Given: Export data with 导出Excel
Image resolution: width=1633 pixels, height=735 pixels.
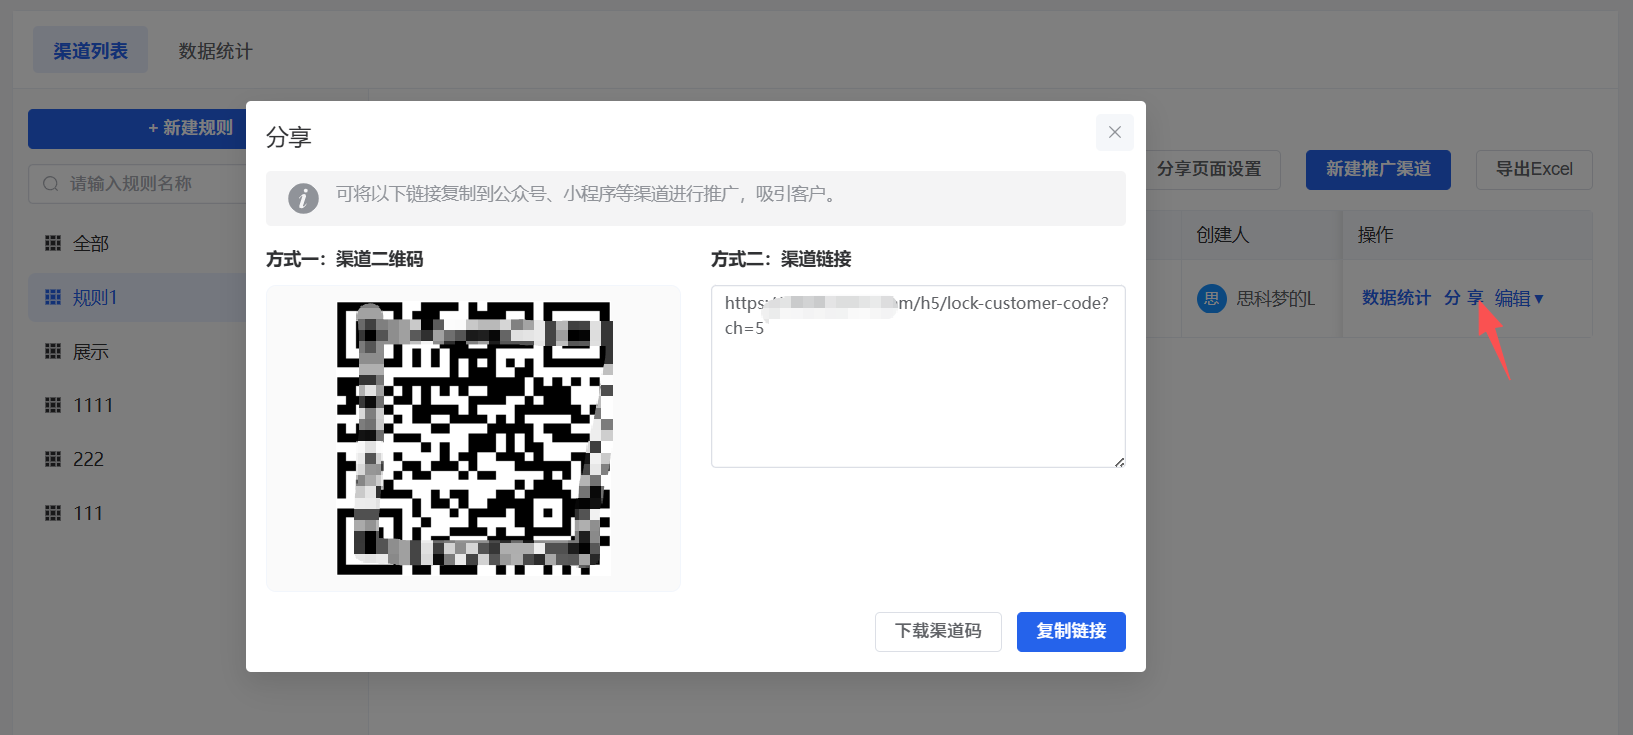Looking at the screenshot, I should (x=1534, y=170).
